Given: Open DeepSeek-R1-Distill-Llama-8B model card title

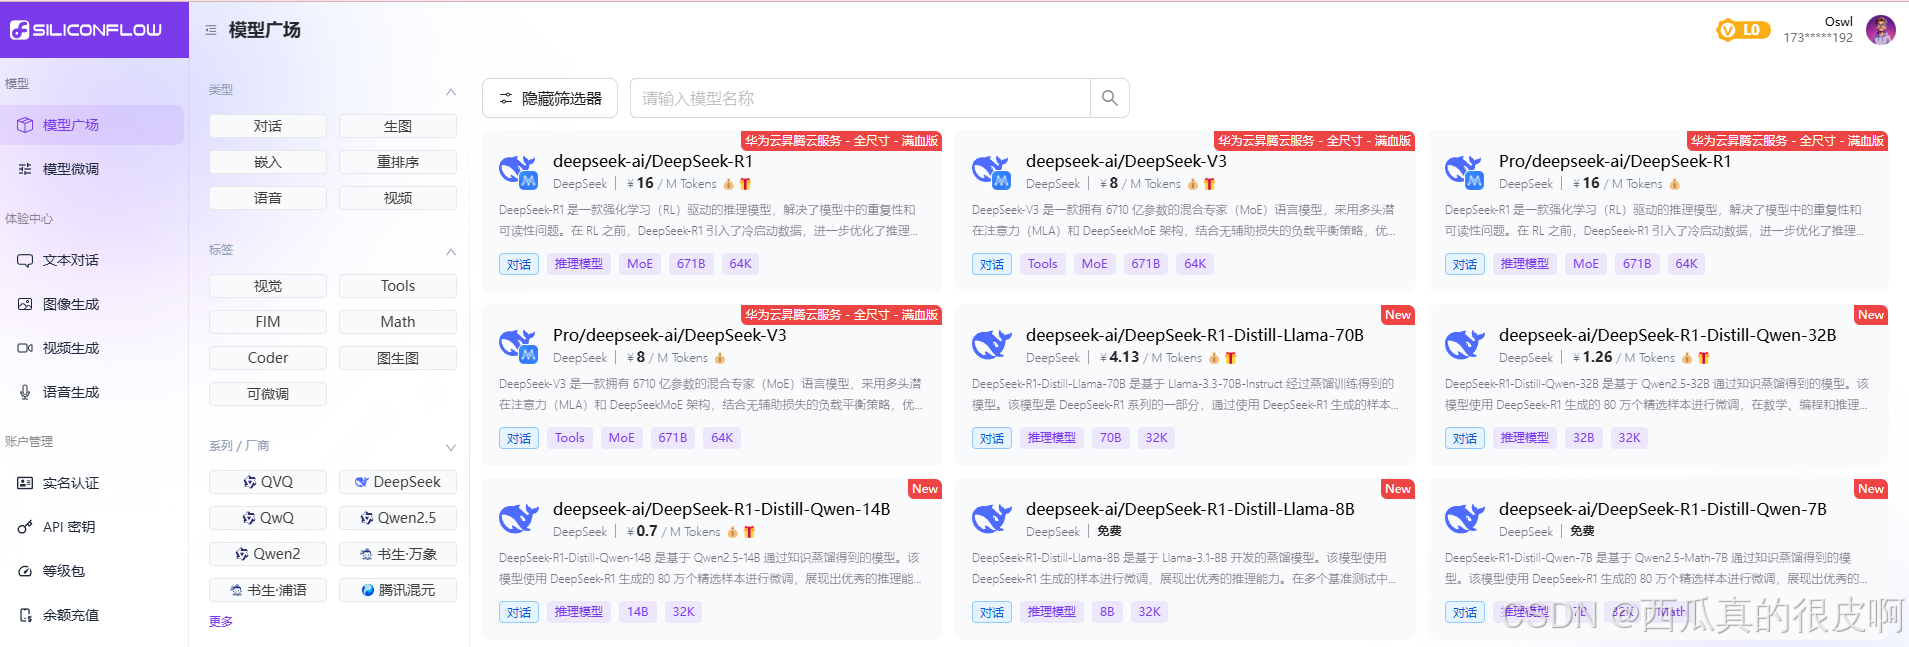Looking at the screenshot, I should point(1190,509).
